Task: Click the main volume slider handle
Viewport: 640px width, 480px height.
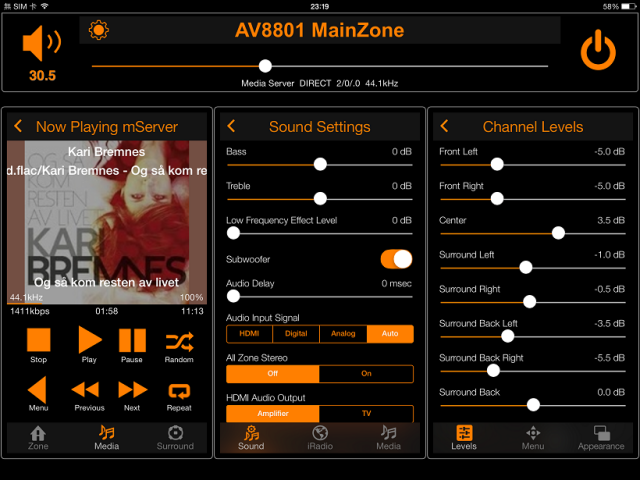Action: [x=265, y=66]
